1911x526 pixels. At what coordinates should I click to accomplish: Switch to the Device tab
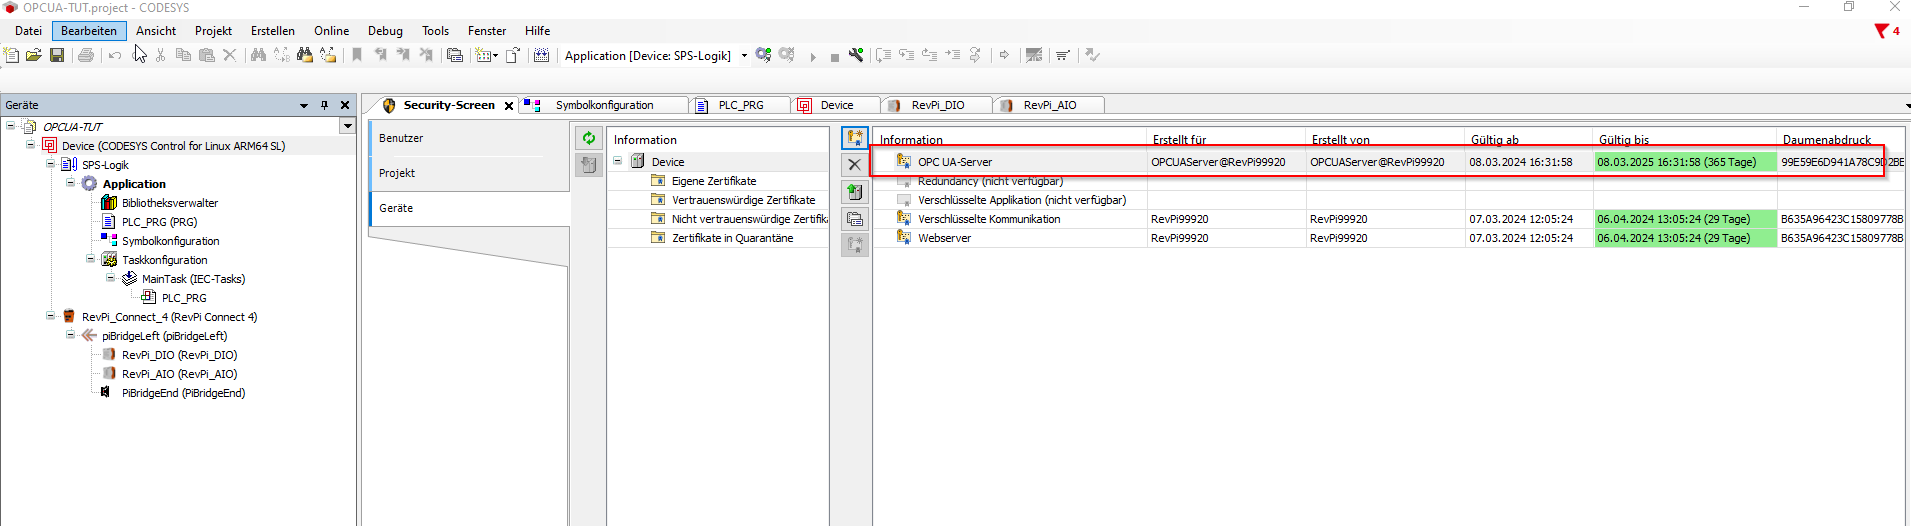(837, 105)
